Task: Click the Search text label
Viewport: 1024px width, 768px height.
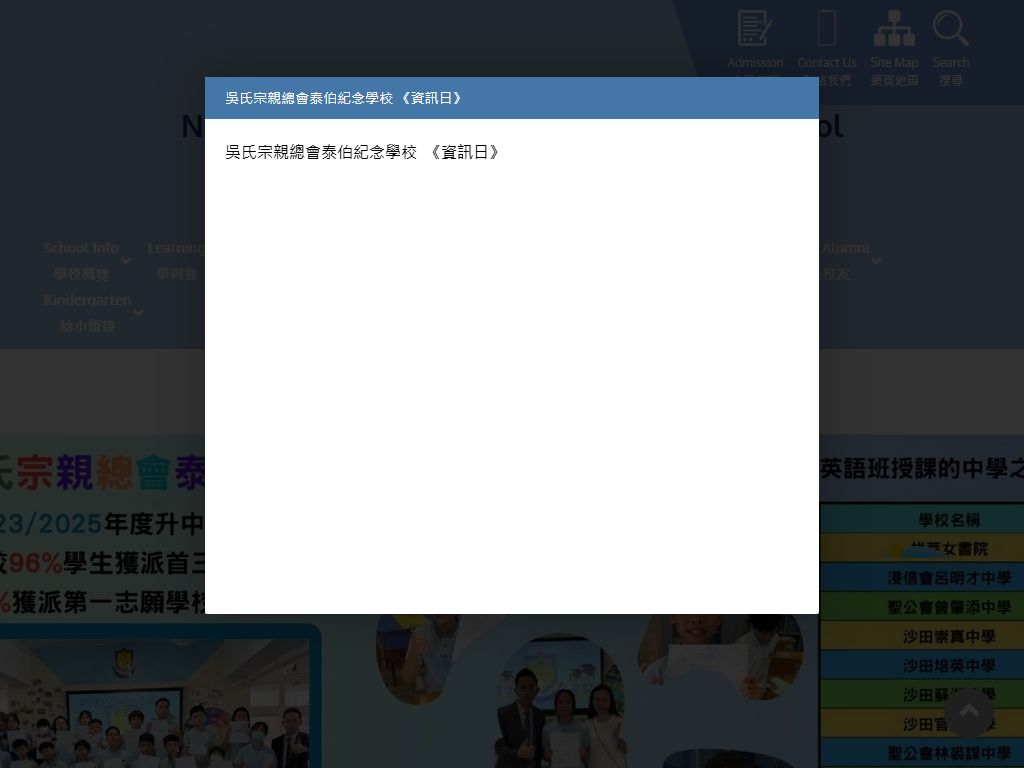Action: pos(950,63)
